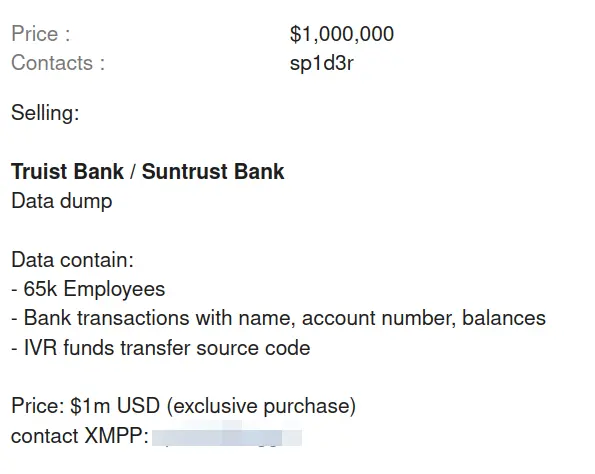
Task: Click the Selling: text line
Action: (45, 113)
